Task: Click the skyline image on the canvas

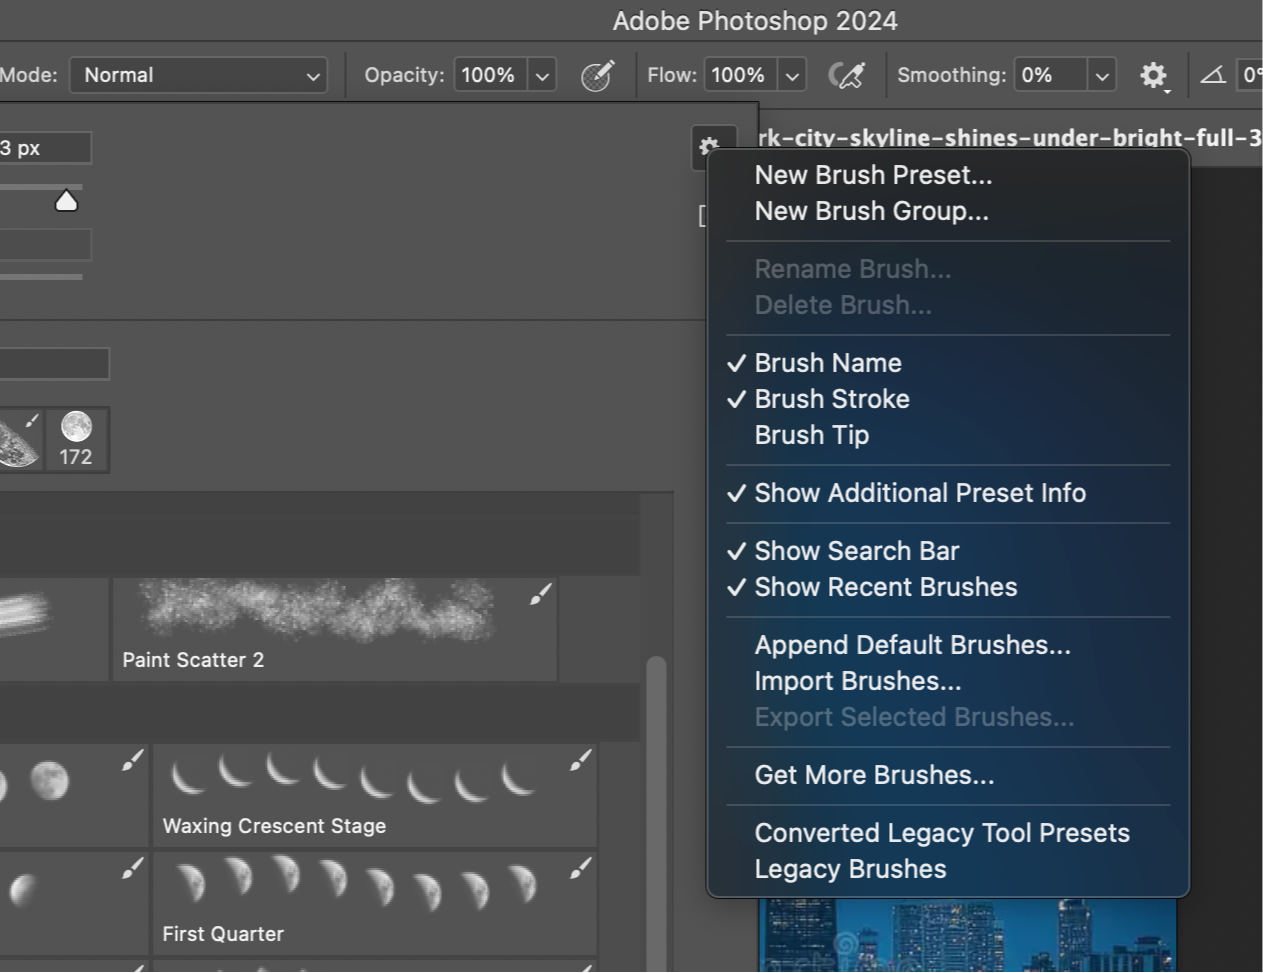Action: pyautogui.click(x=967, y=935)
